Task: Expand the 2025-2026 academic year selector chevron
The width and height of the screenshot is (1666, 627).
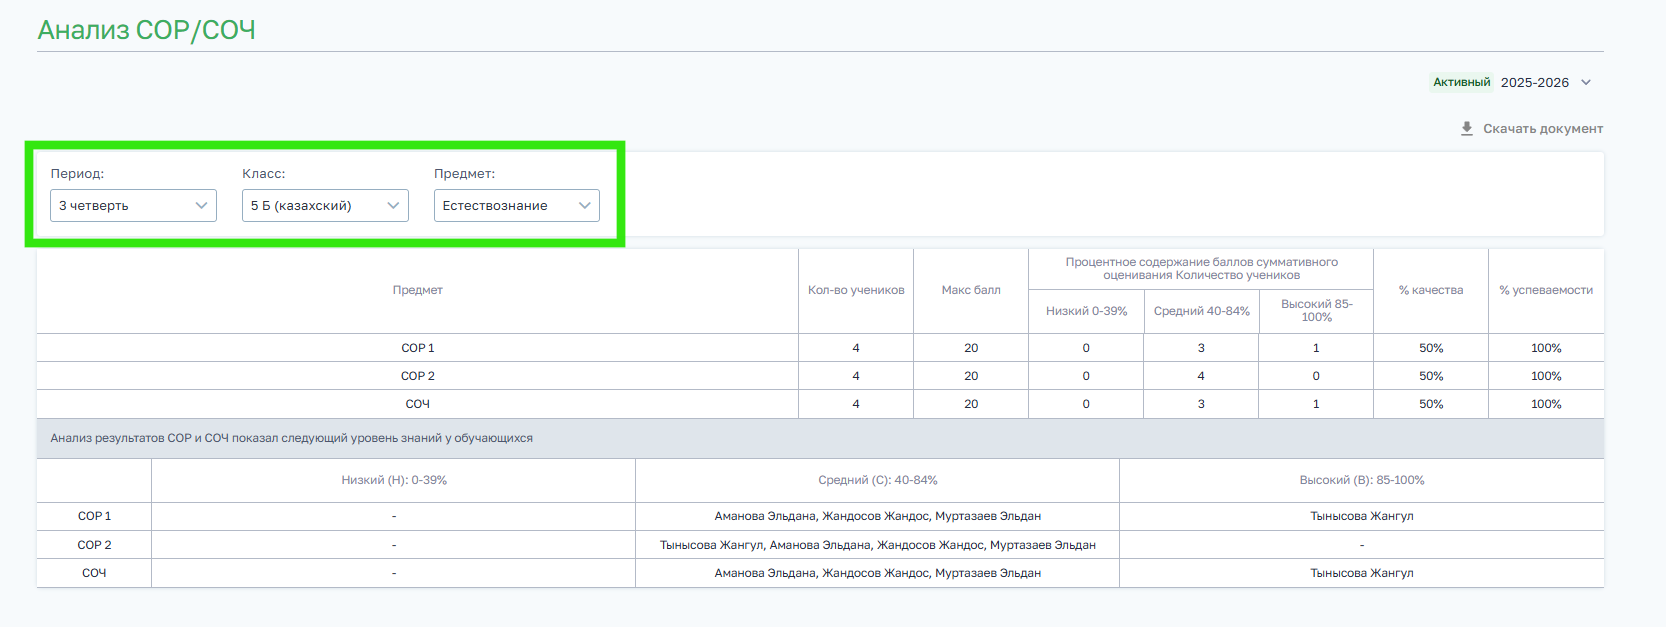Action: pos(1586,82)
